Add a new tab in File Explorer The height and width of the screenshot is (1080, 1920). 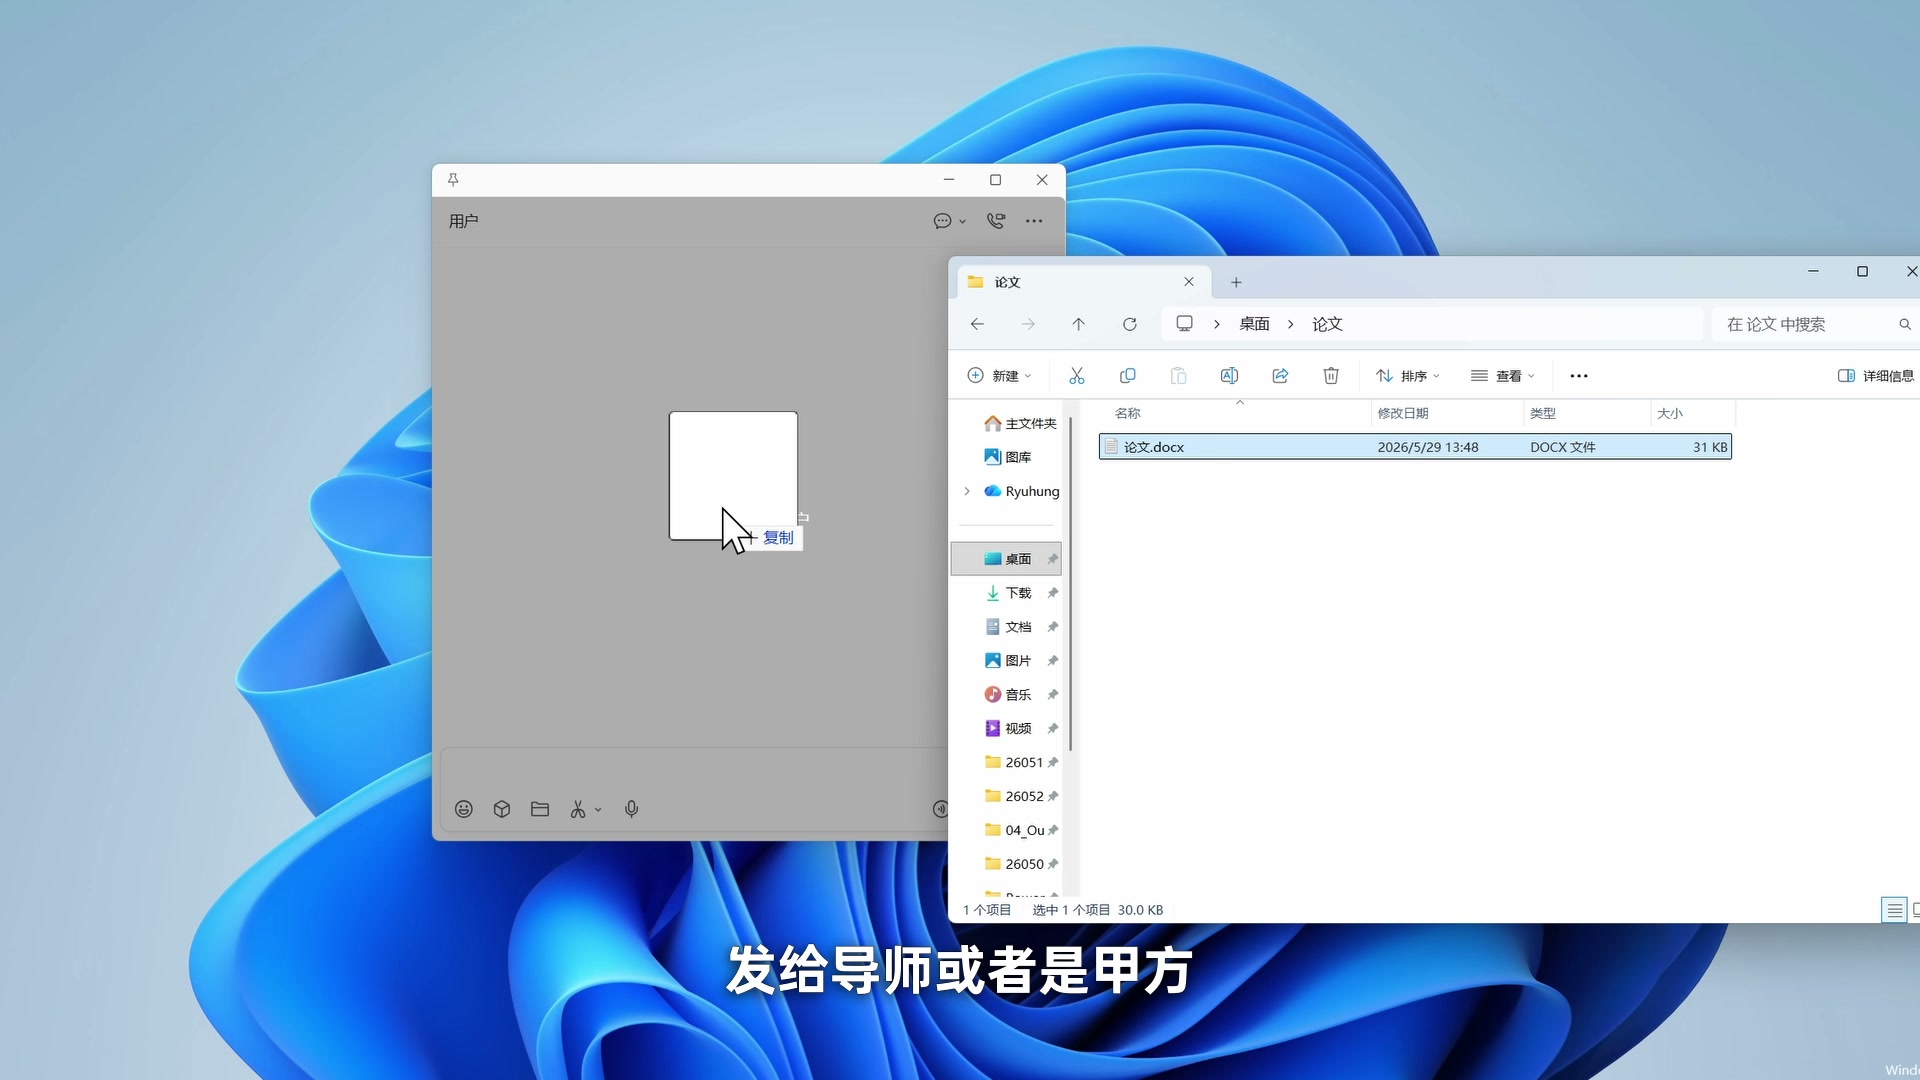pos(1236,282)
